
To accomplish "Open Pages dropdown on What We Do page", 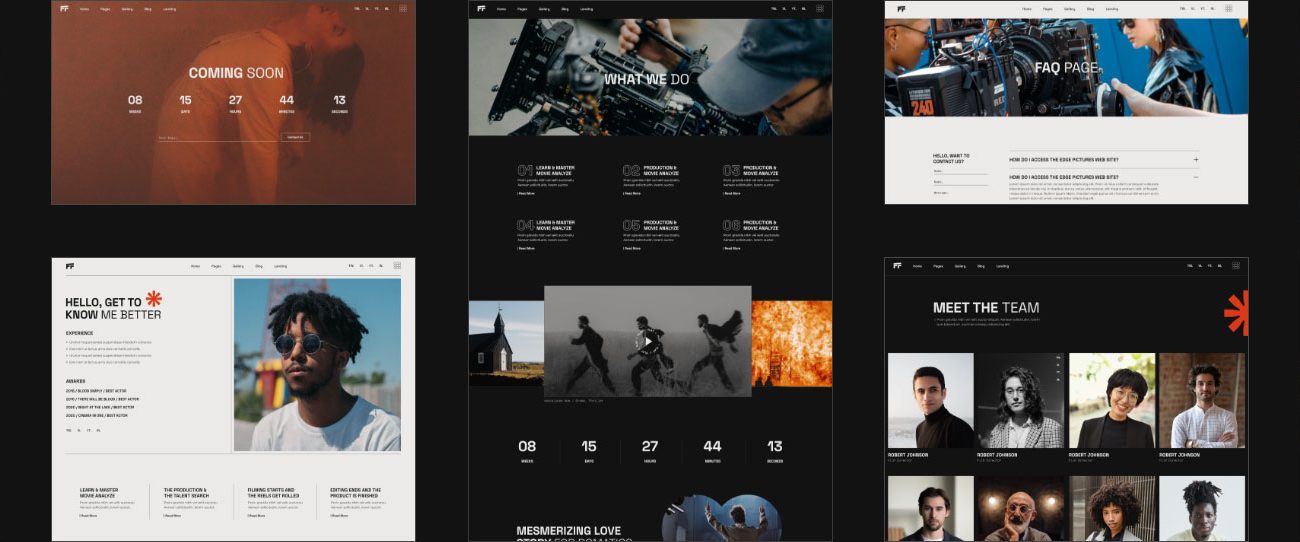I will pyautogui.click(x=522, y=8).
